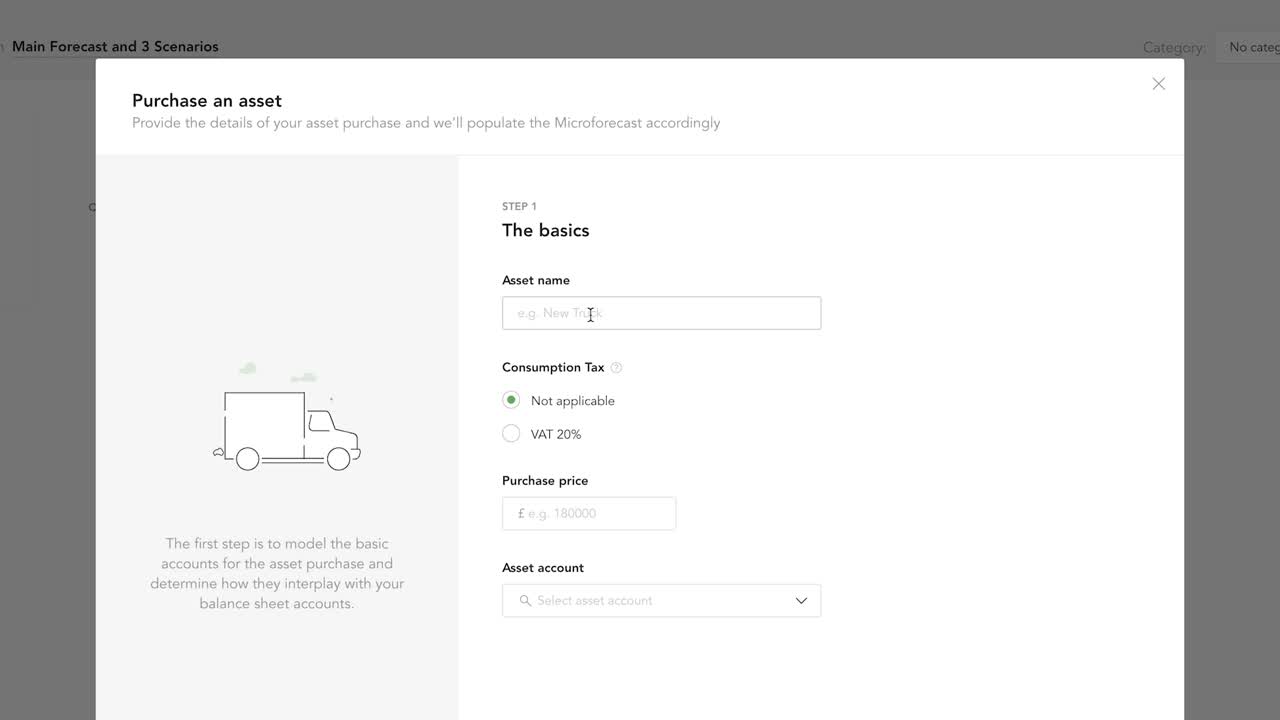Click the Asset account label
The image size is (1280, 720).
(x=543, y=567)
